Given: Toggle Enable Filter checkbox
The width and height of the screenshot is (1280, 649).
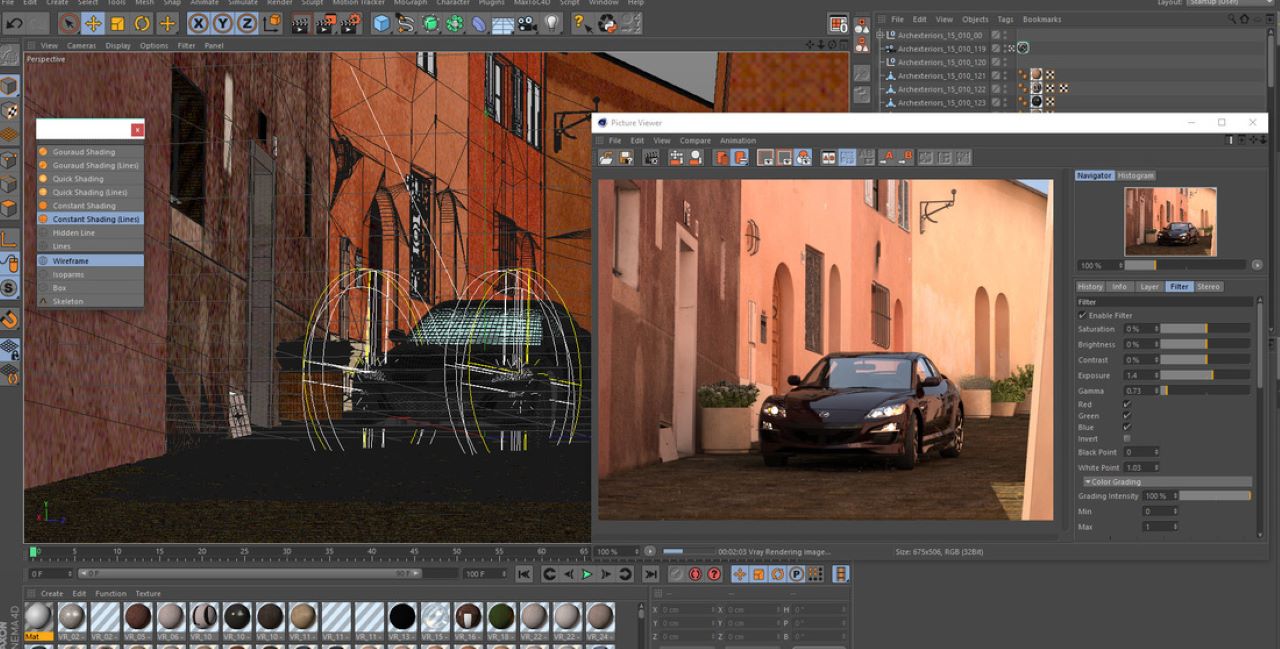Looking at the screenshot, I should [x=1082, y=315].
